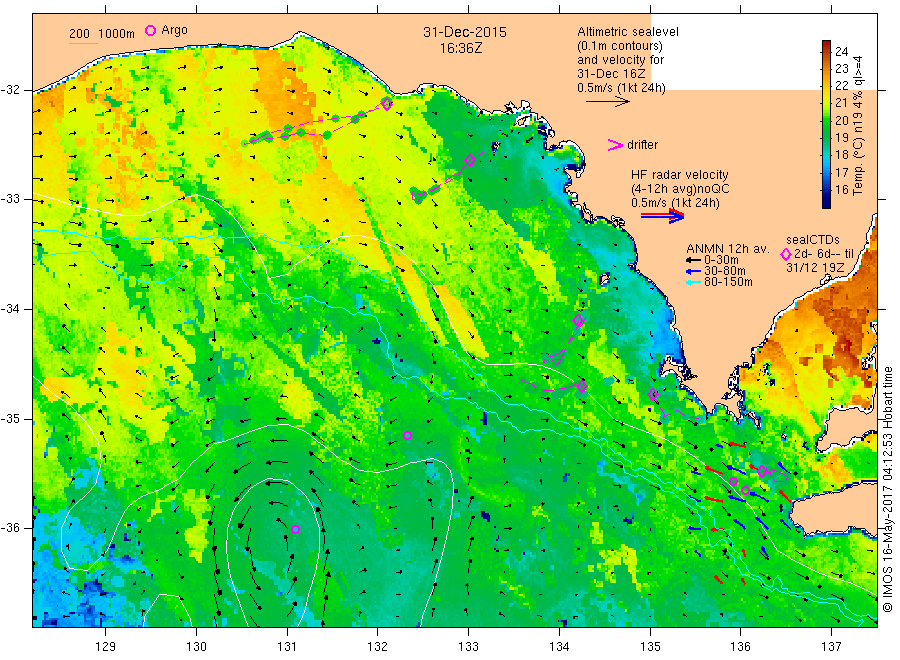The height and width of the screenshot is (660, 900).
Task: Click the '1000m' isobath legend text
Action: (117, 34)
